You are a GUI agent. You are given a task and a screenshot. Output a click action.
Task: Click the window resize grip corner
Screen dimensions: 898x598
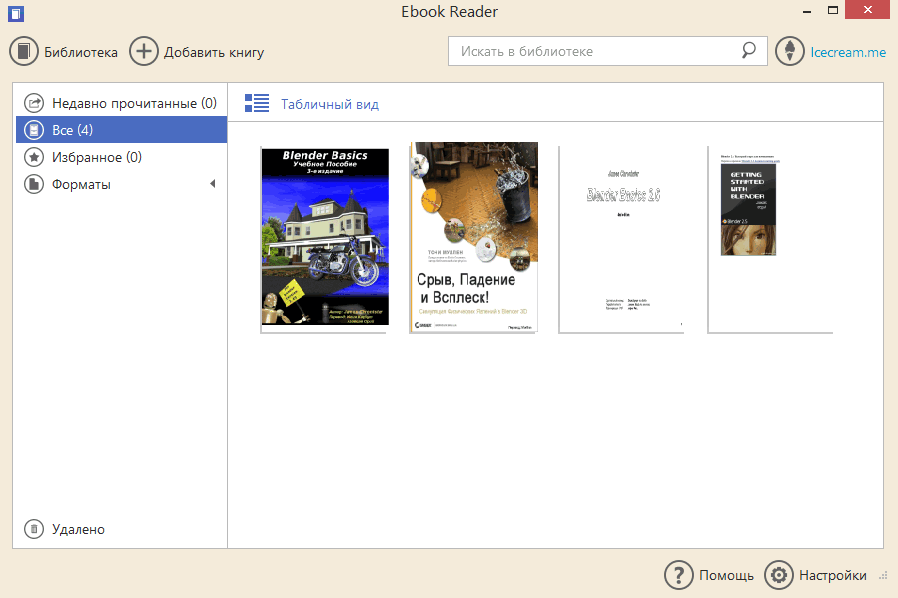pos(883,576)
